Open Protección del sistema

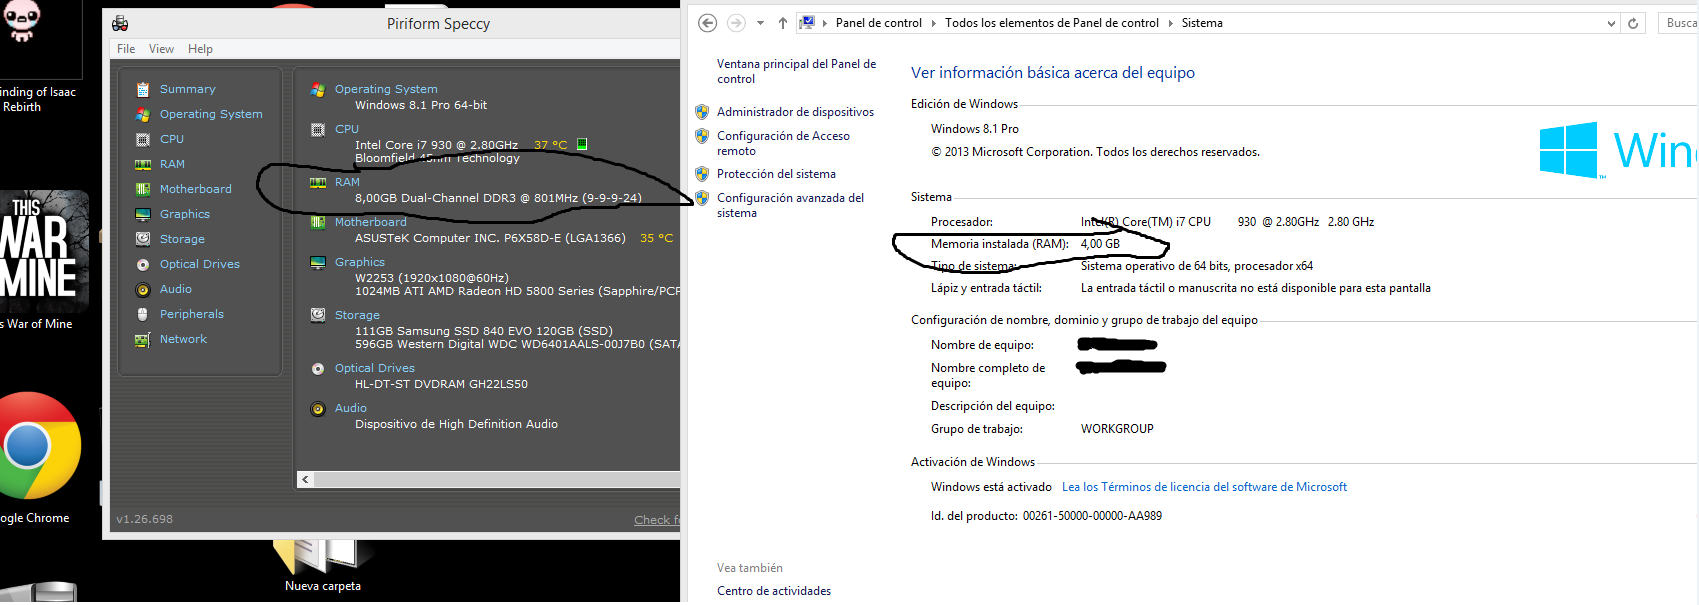[776, 174]
